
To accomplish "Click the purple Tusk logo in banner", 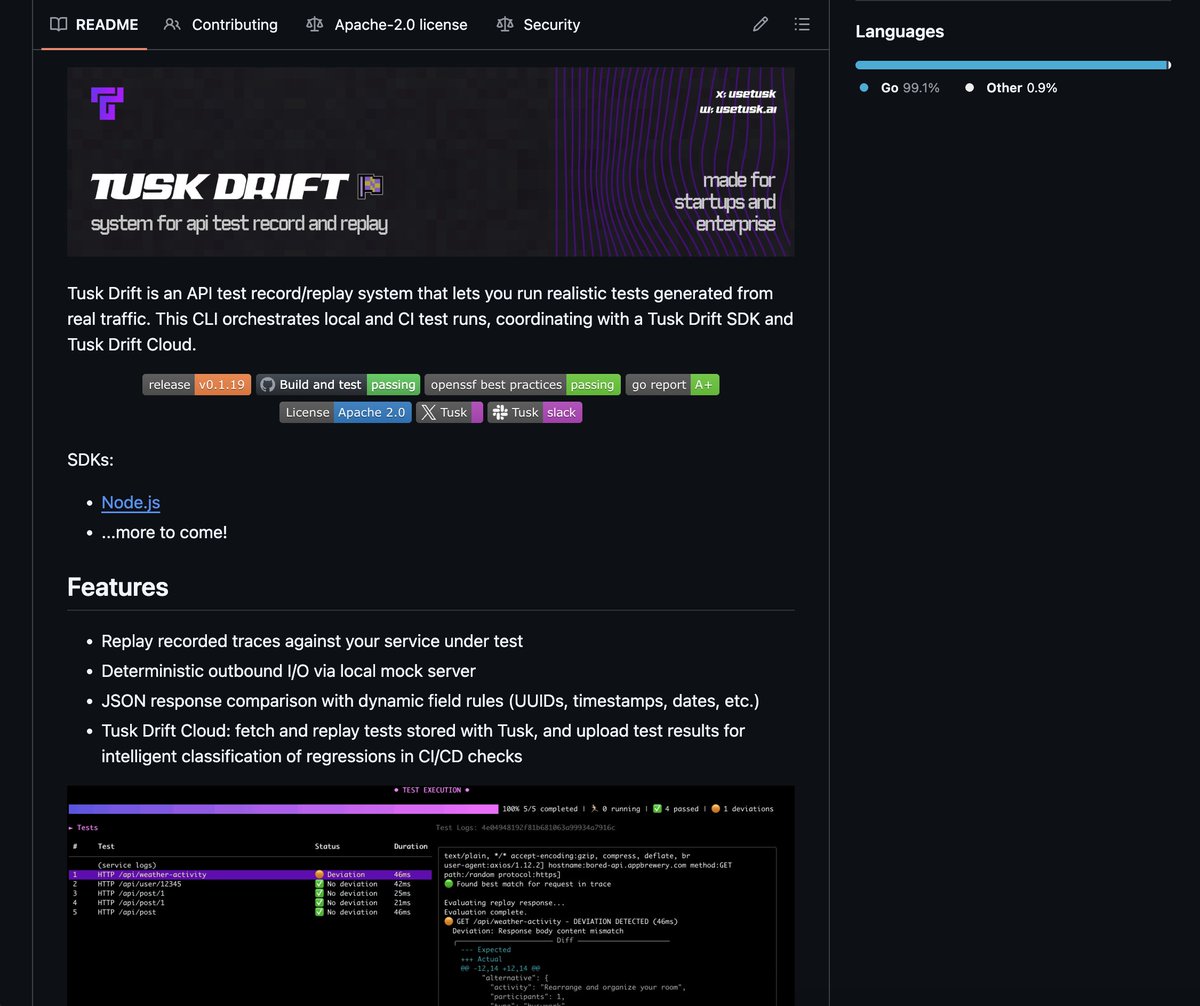I will pyautogui.click(x=107, y=103).
